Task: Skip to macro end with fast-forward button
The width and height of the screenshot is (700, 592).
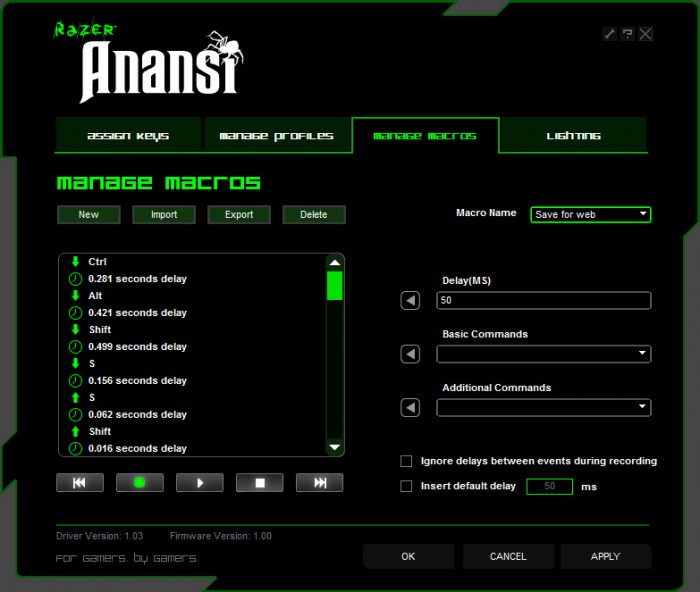Action: click(320, 483)
